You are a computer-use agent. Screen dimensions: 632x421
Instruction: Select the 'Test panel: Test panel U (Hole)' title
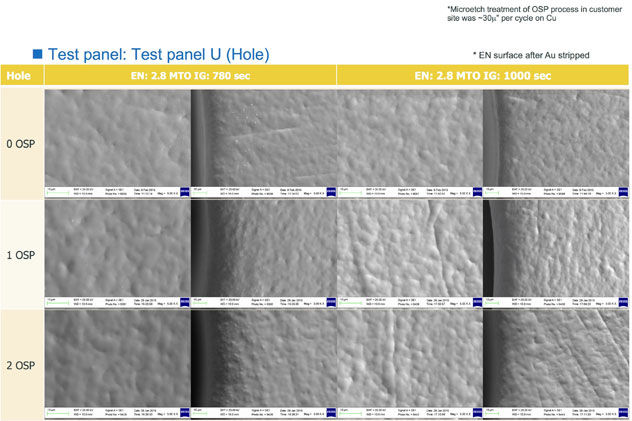click(157, 54)
